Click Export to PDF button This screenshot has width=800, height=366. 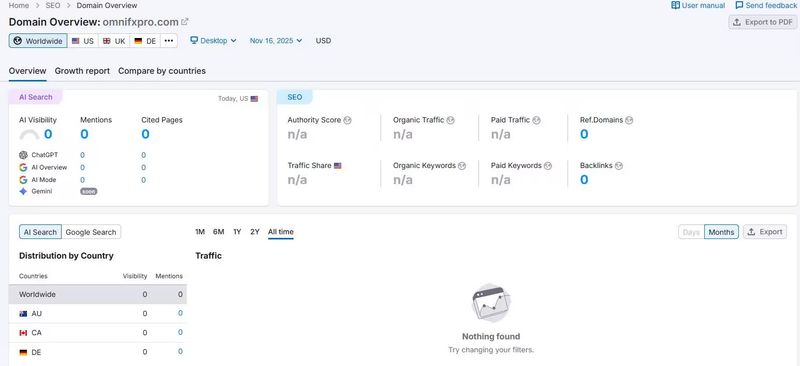763,22
